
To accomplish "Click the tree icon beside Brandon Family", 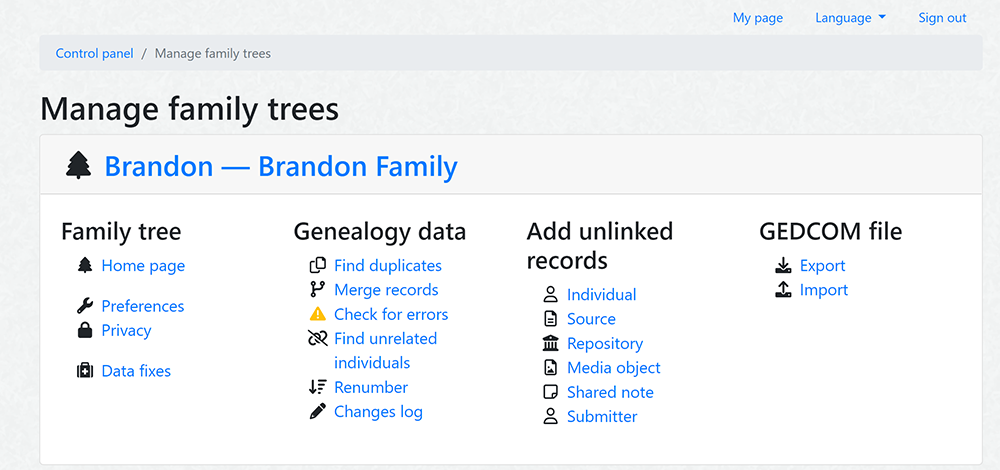I will tap(78, 166).
